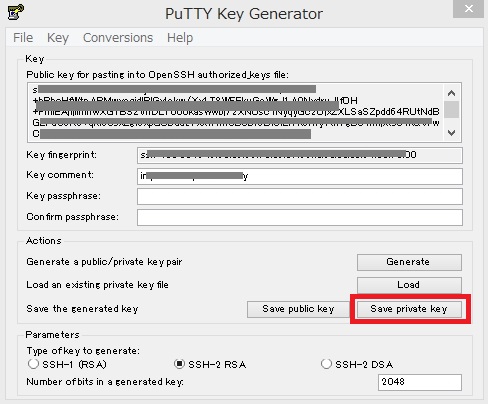The width and height of the screenshot is (488, 404).
Task: Click the number of bits field
Action: tap(420, 382)
